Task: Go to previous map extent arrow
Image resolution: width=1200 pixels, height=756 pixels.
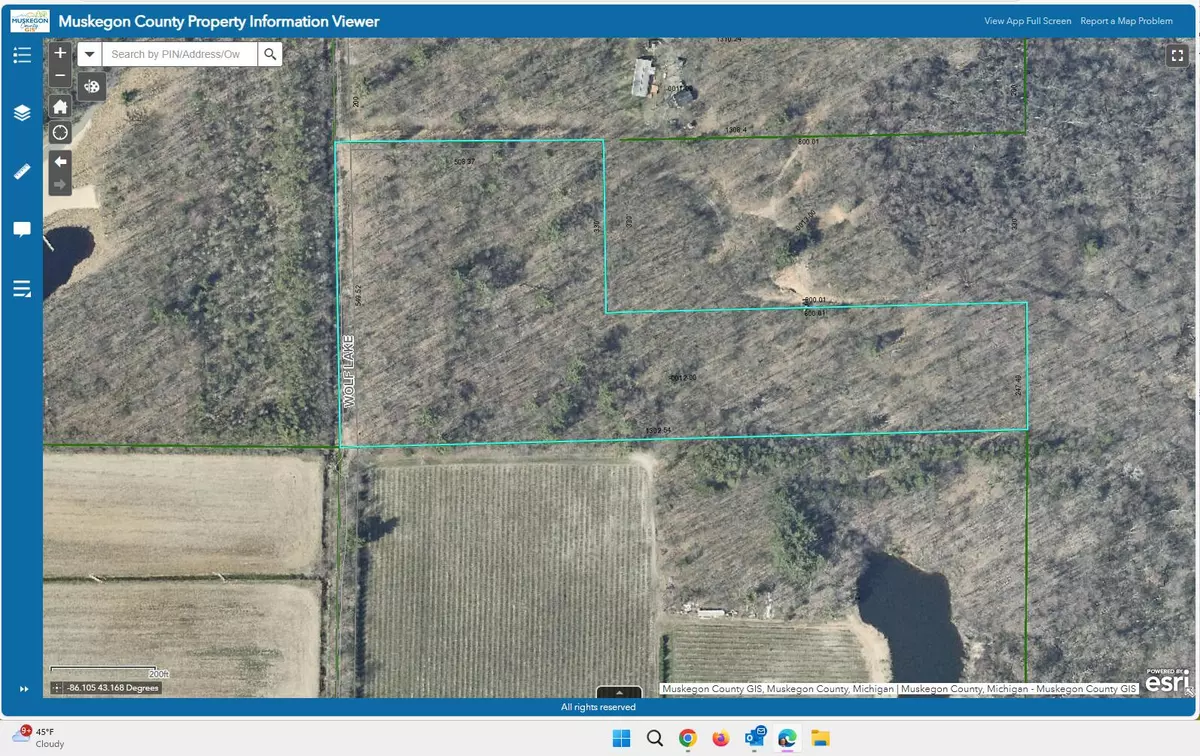Action: pos(60,161)
